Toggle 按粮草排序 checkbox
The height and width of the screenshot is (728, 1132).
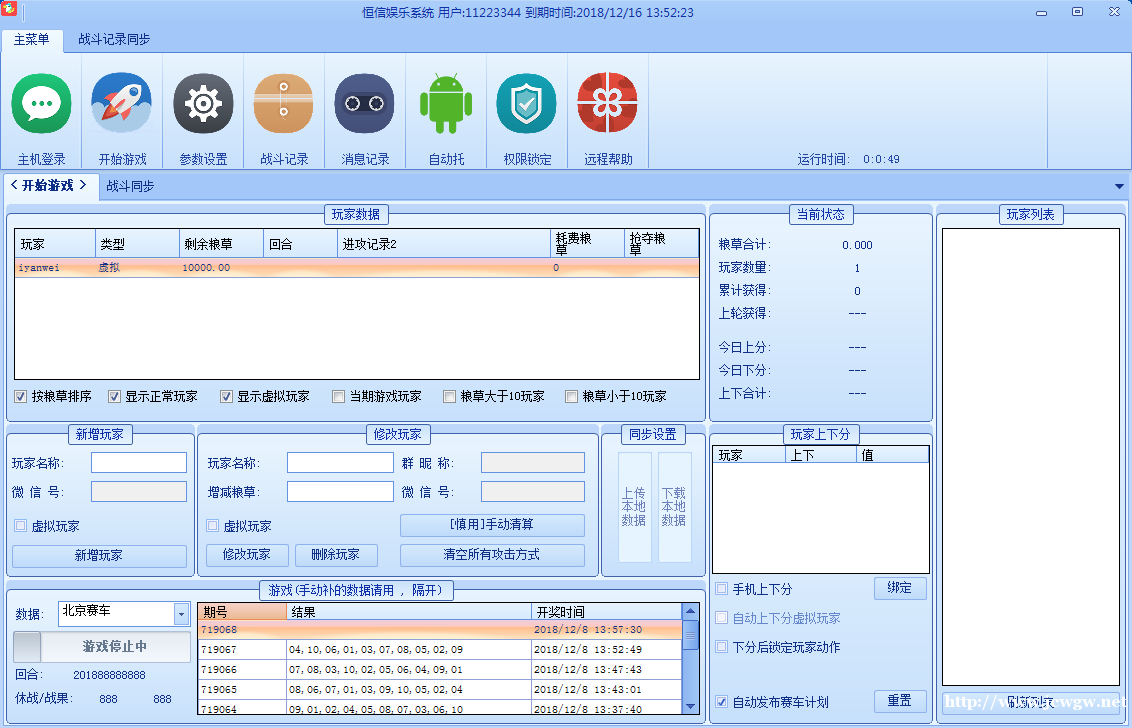[x=21, y=397]
